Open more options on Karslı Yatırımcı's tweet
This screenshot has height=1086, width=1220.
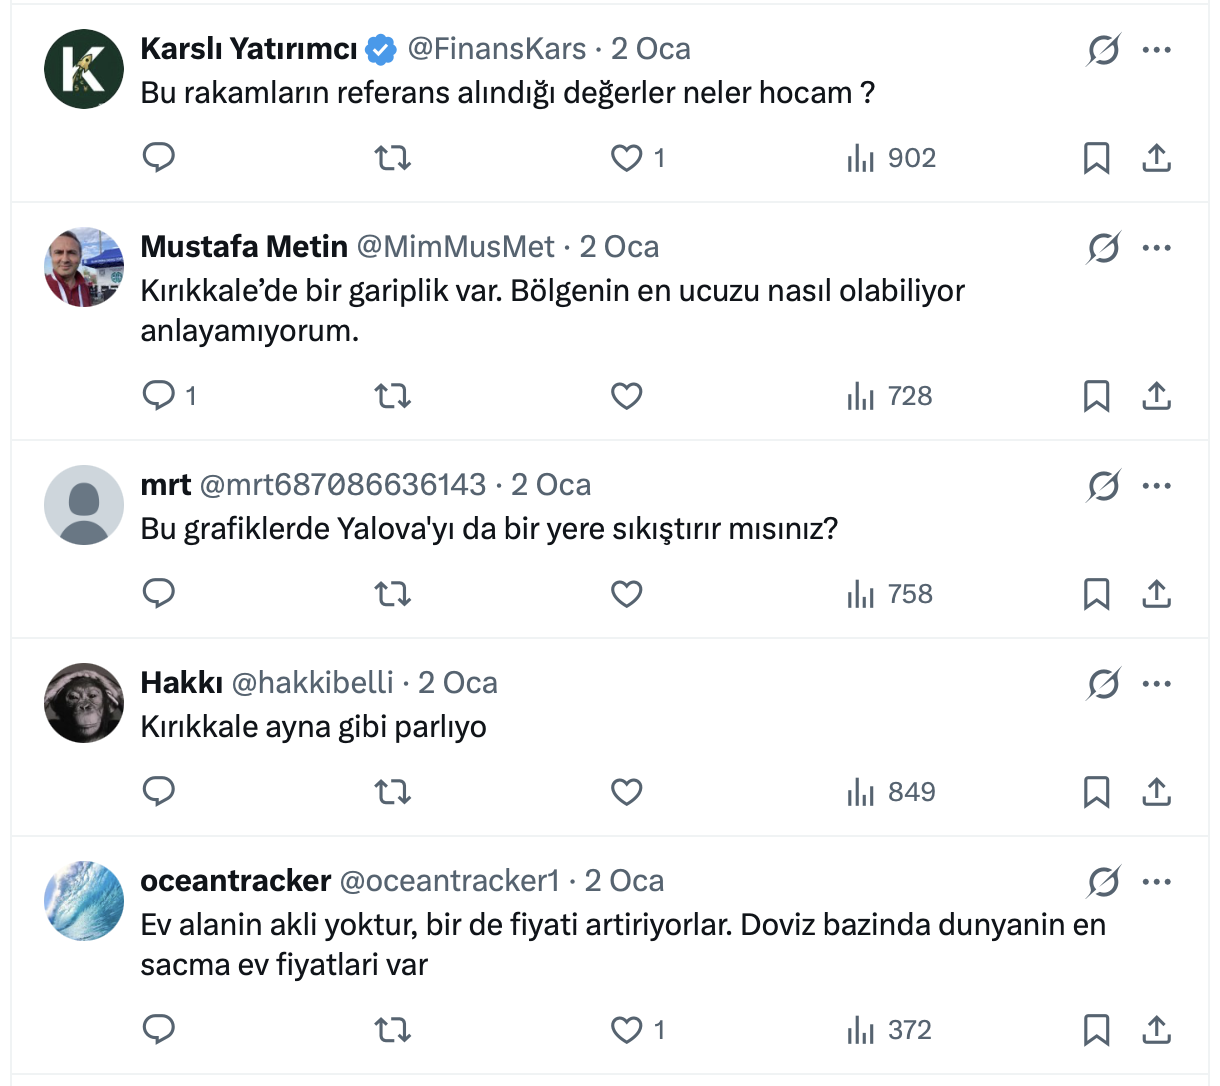point(1157,50)
